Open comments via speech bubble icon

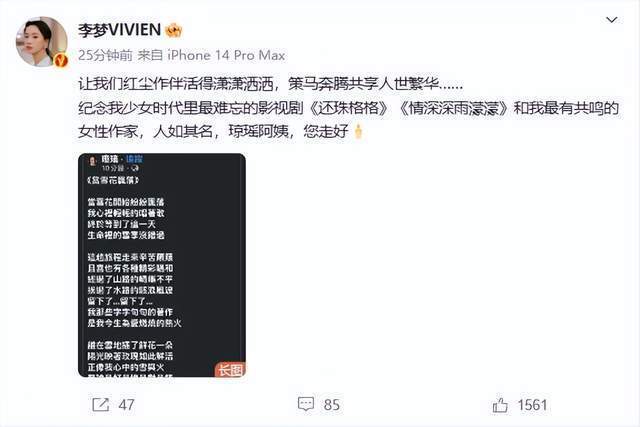point(306,405)
